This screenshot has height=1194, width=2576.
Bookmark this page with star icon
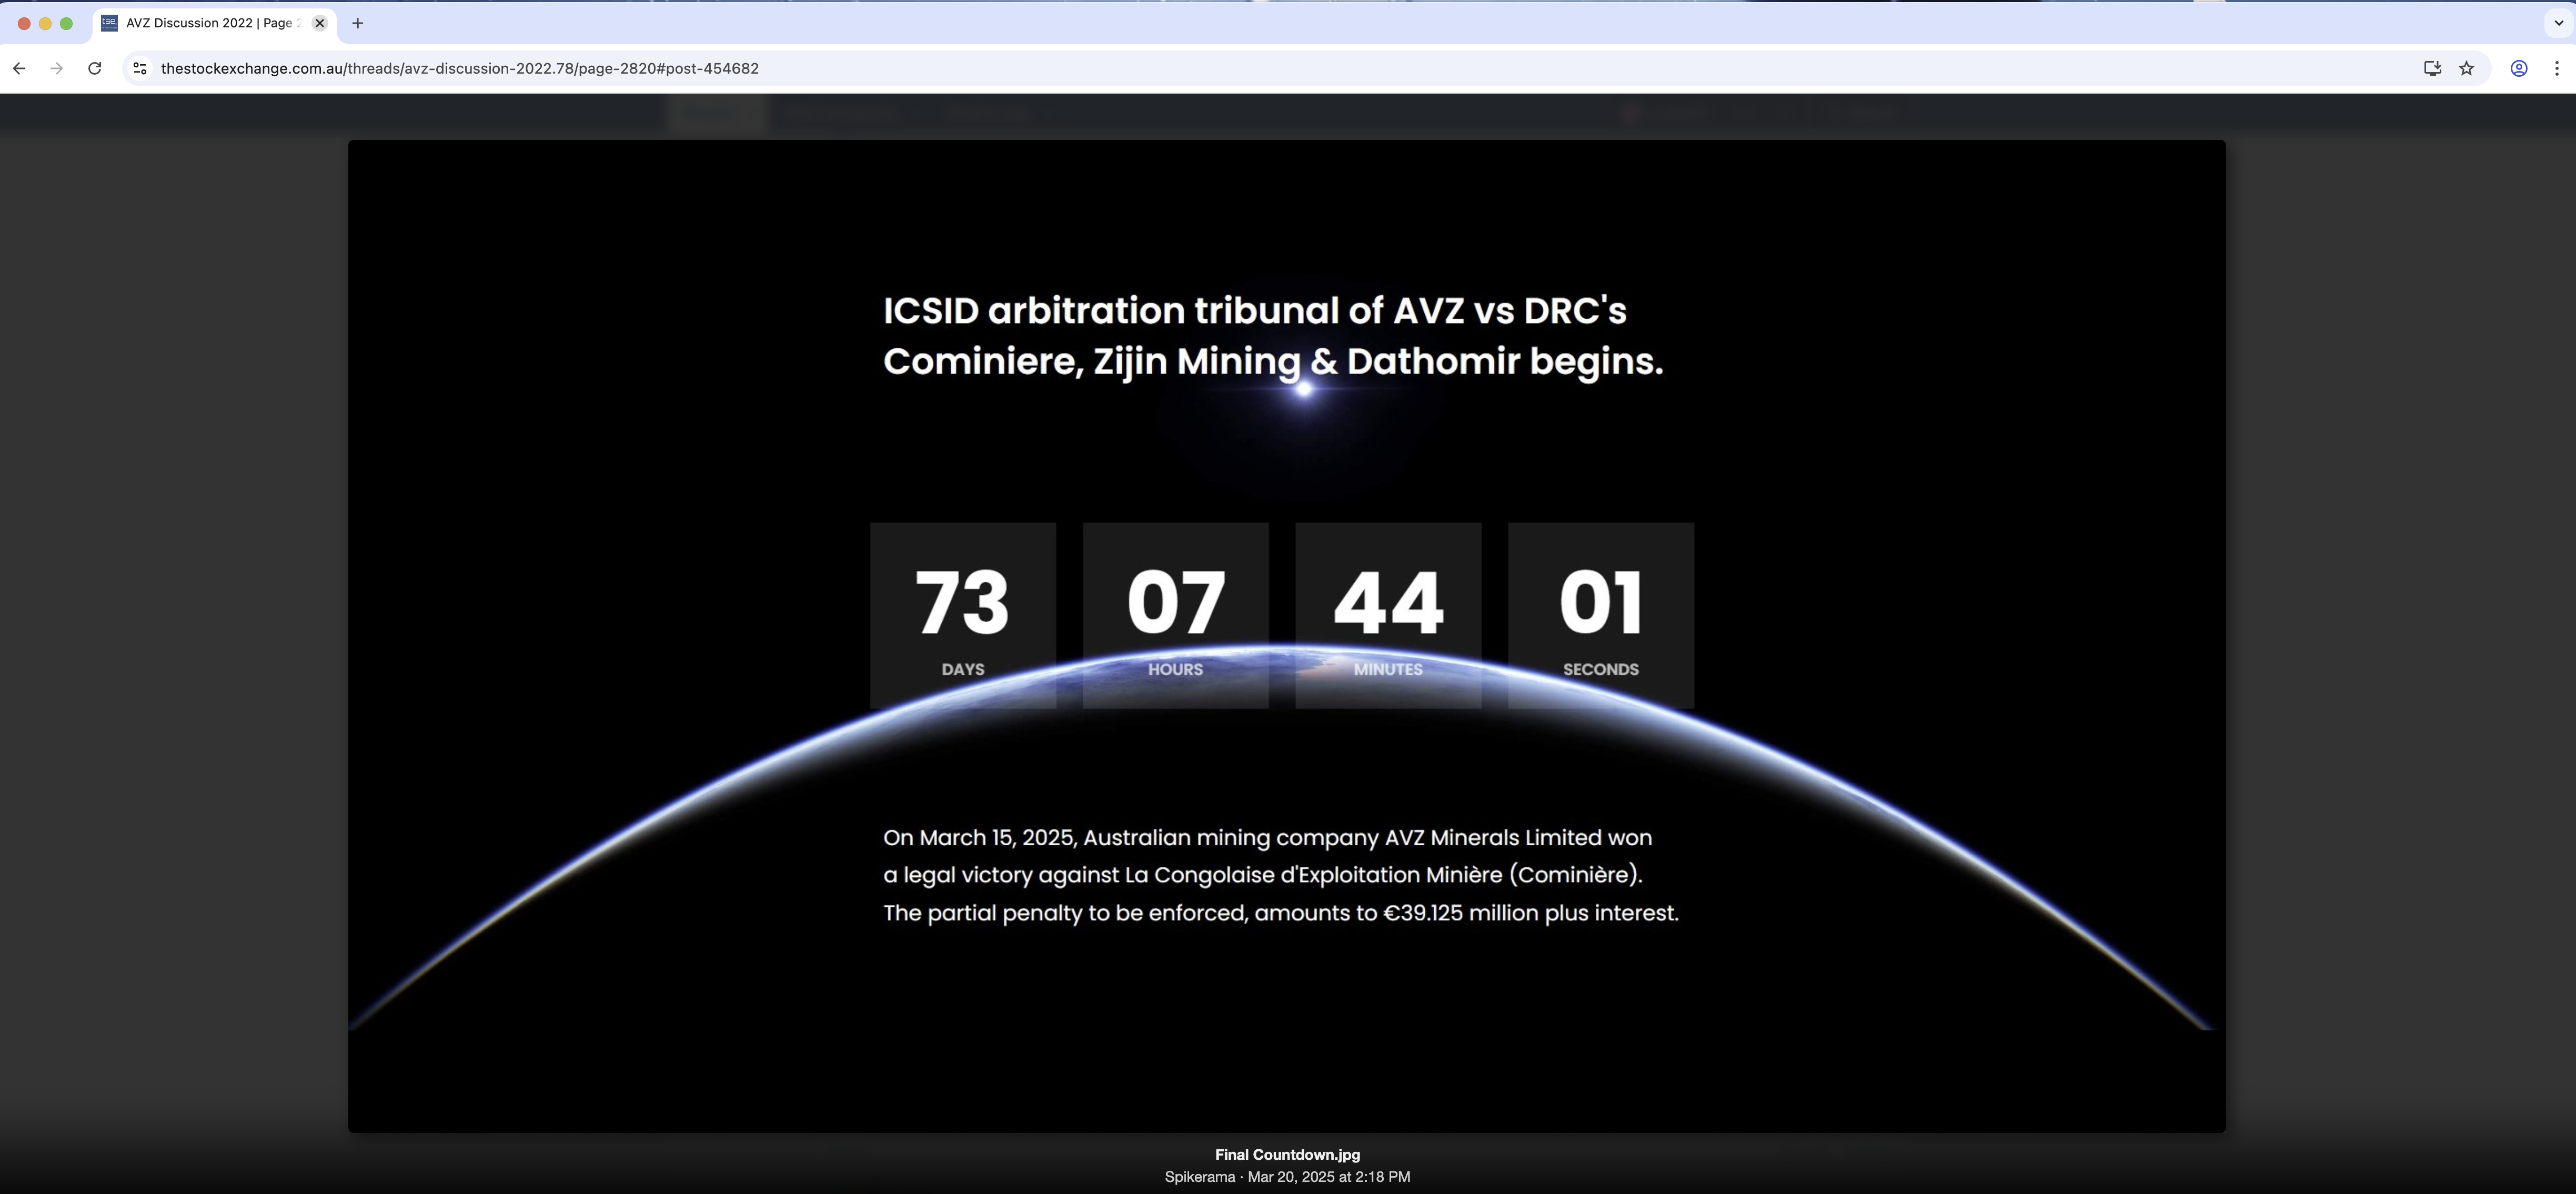pos(2466,68)
